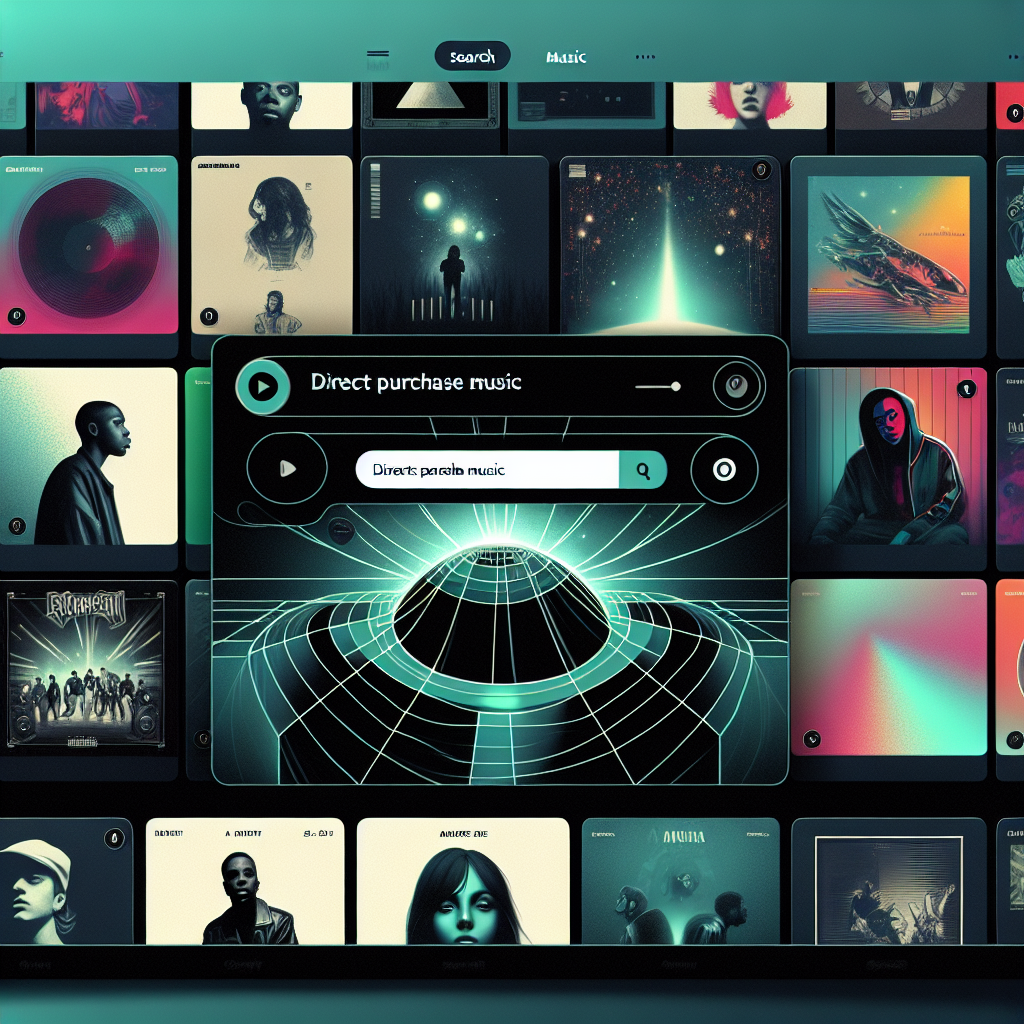This screenshot has height=1024, width=1024.
Task: Click badge on the capped man album bottom-left
Action: 113,837
